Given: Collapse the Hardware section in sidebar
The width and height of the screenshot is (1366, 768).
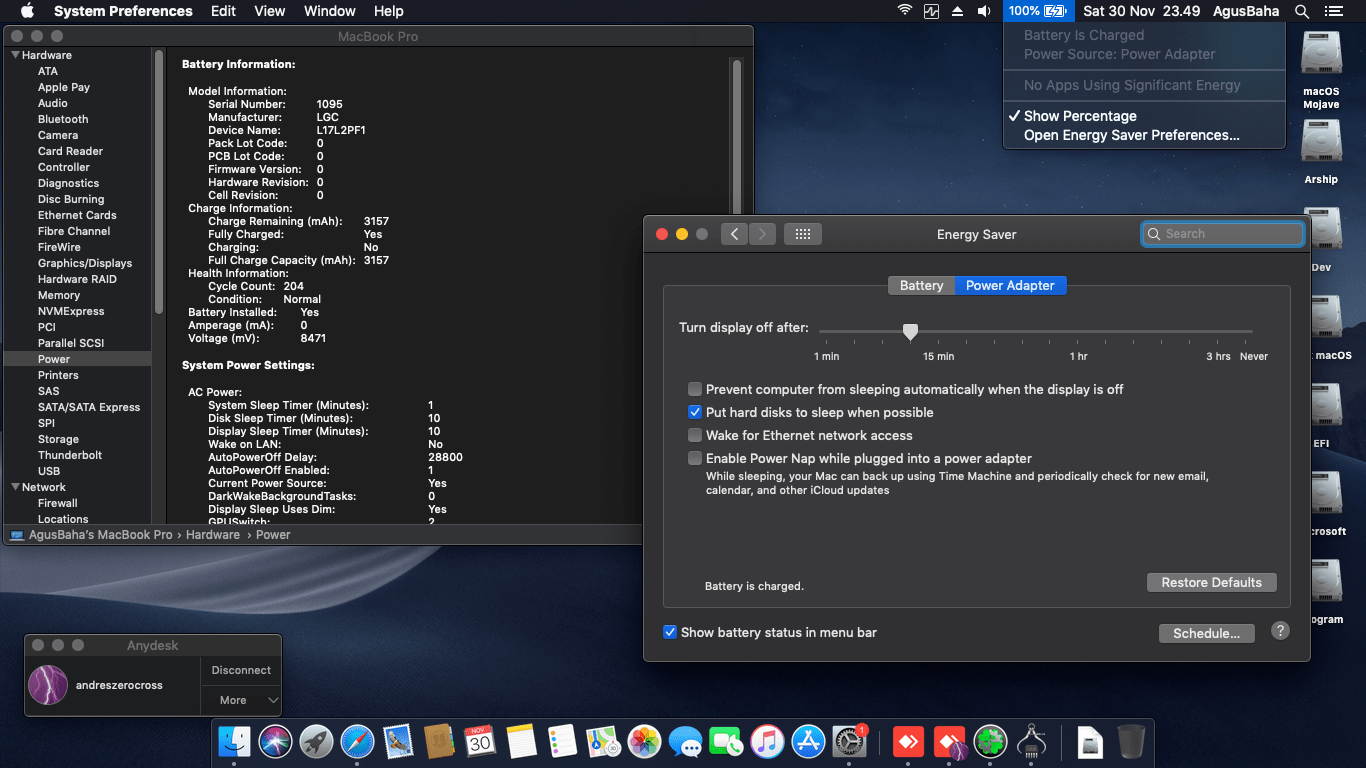Looking at the screenshot, I should [x=15, y=55].
